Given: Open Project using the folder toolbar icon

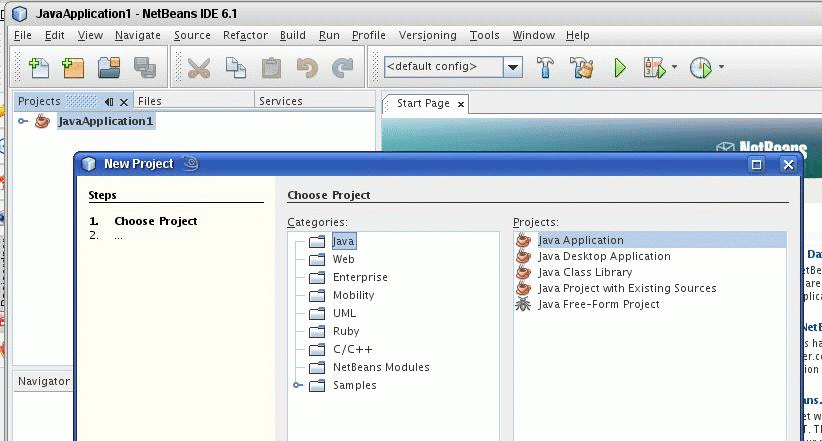Looking at the screenshot, I should coord(109,68).
